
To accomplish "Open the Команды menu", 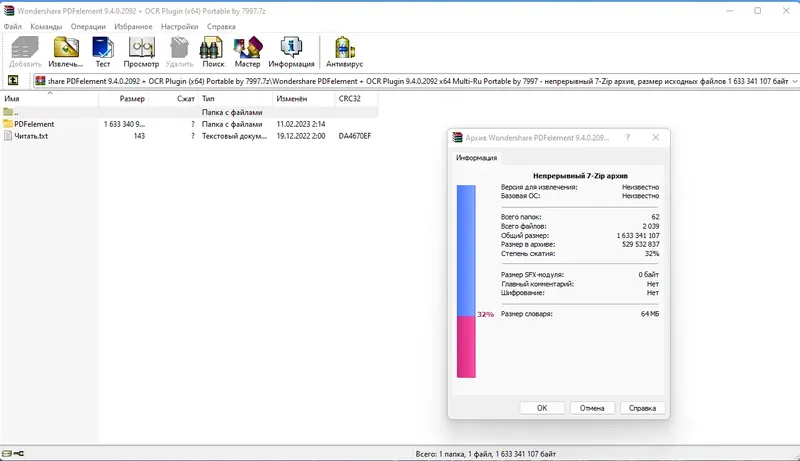I will pos(46,27).
